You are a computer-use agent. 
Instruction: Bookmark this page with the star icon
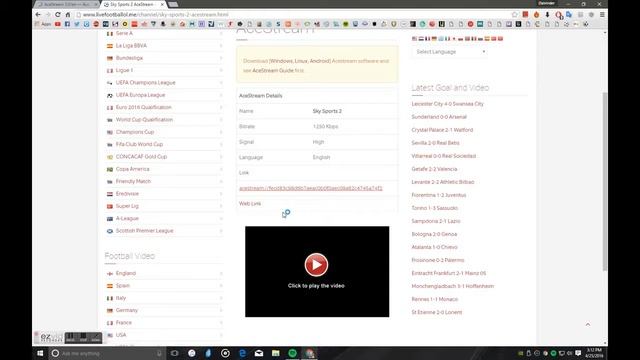pyautogui.click(x=515, y=14)
